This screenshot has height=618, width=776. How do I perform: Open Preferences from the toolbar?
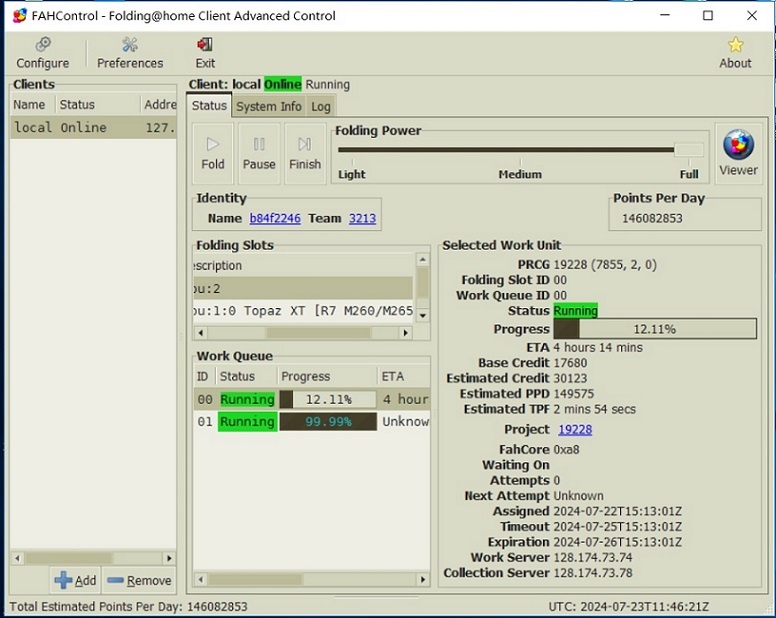pyautogui.click(x=130, y=53)
